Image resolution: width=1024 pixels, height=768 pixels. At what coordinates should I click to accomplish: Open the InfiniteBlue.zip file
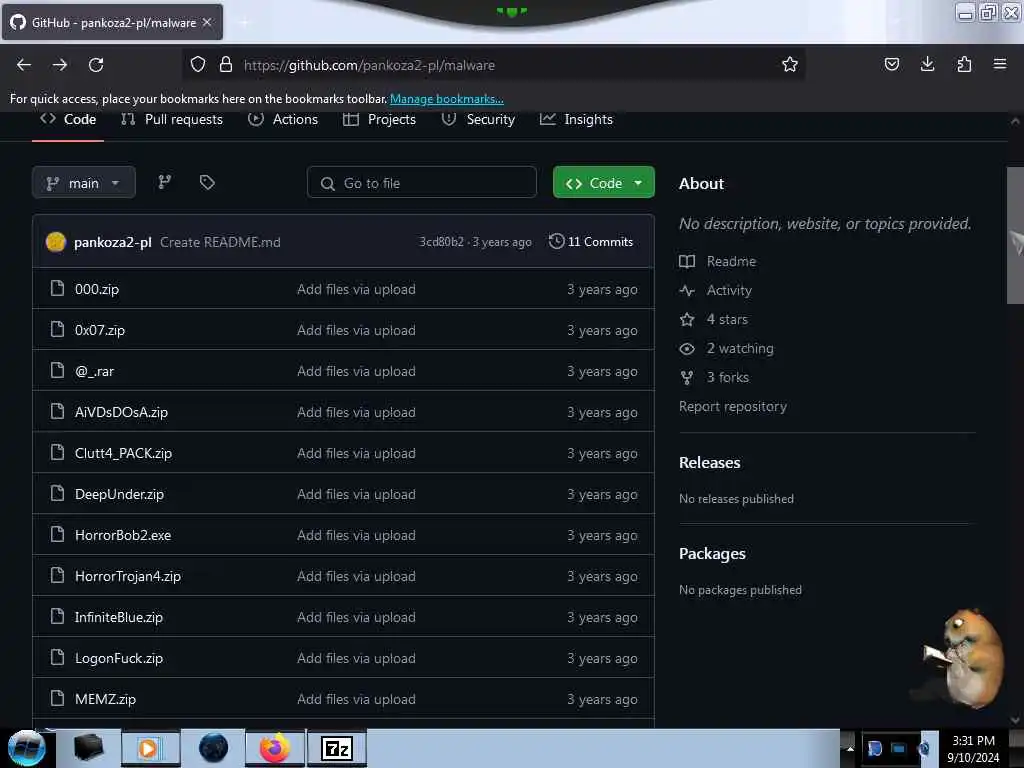(119, 617)
